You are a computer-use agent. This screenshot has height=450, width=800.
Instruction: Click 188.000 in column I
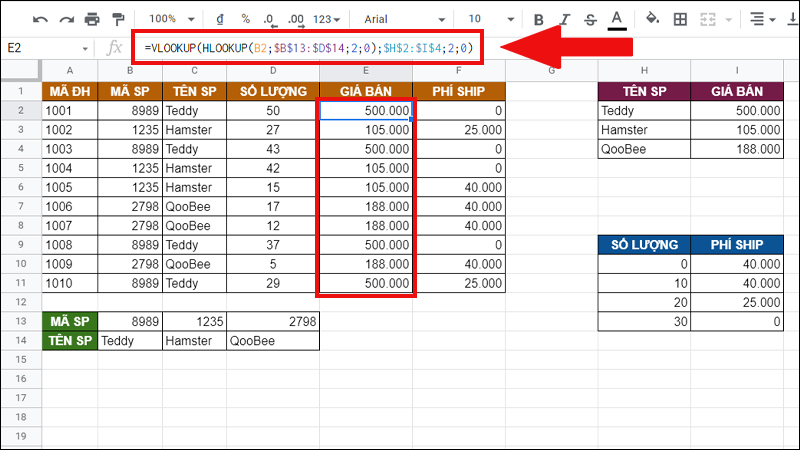pyautogui.click(x=737, y=149)
